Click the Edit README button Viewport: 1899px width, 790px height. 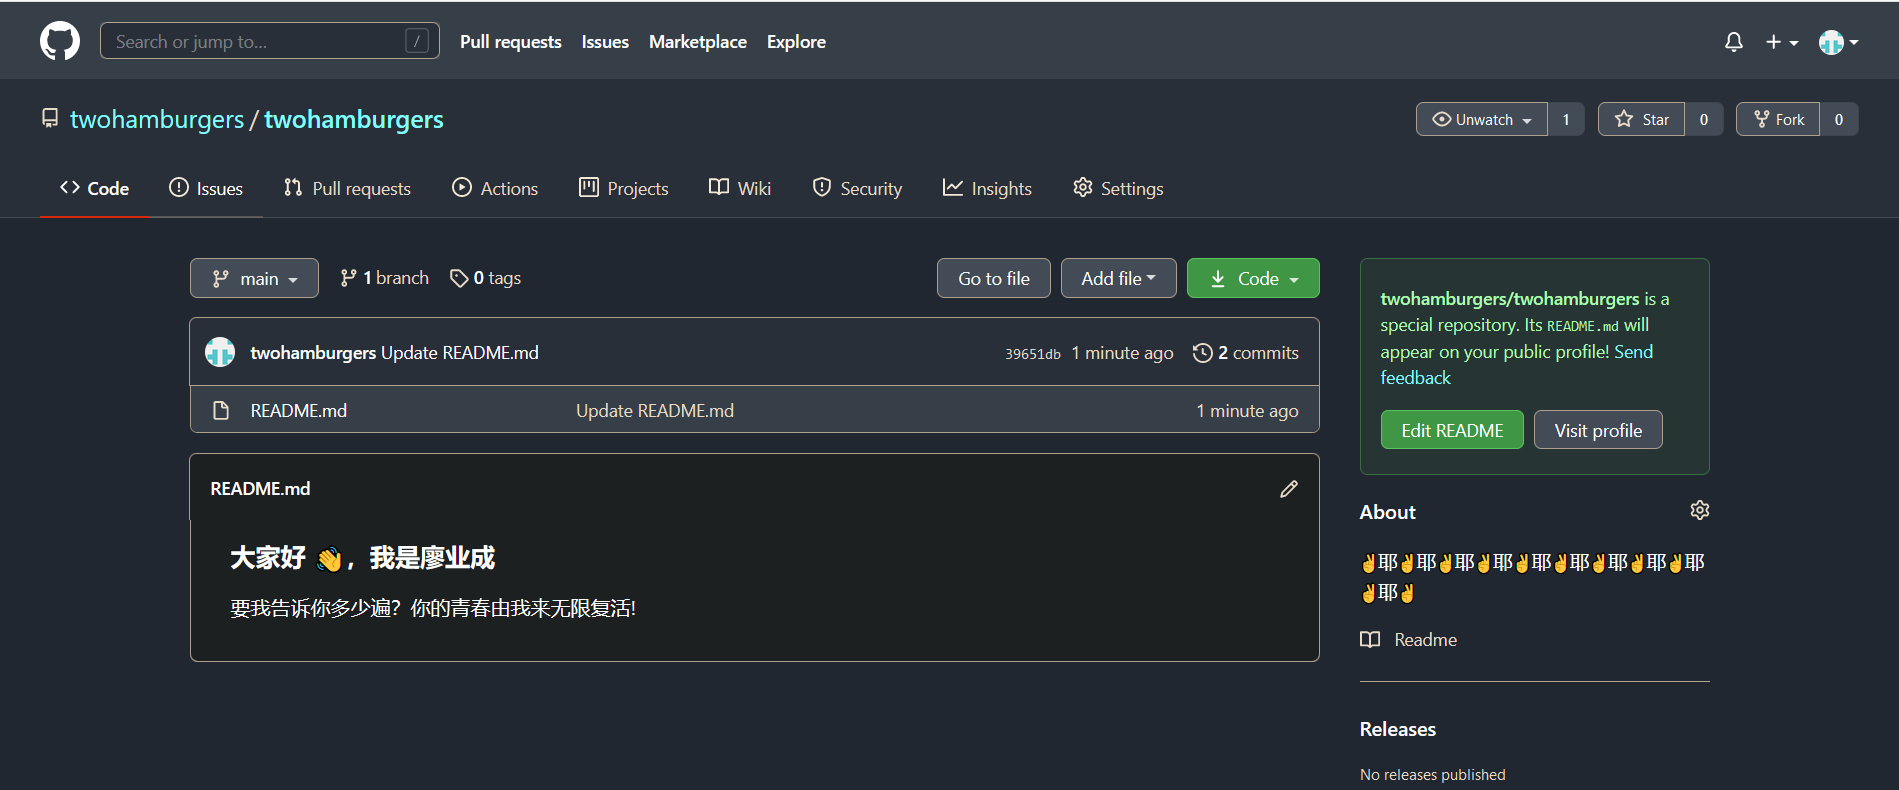pos(1452,430)
